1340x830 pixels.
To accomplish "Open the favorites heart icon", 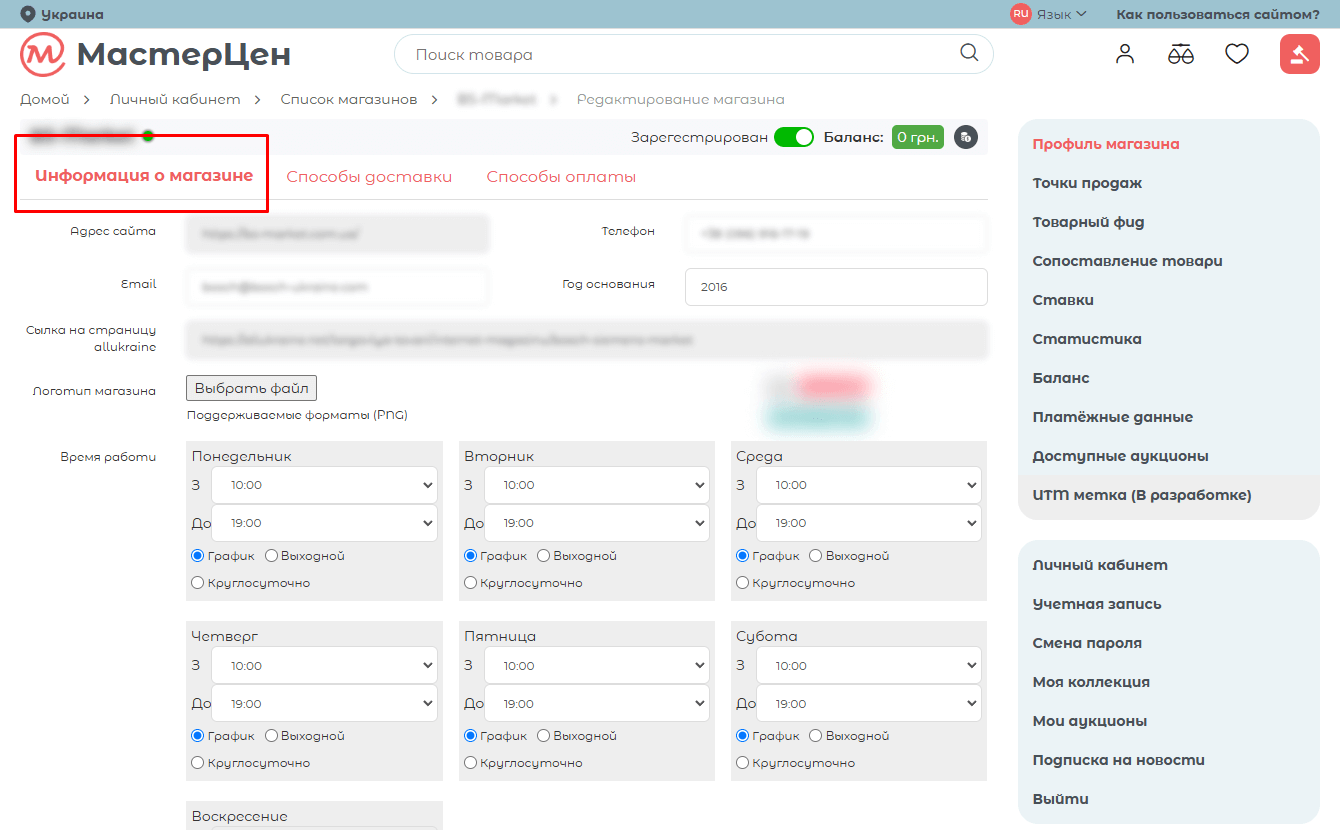I will click(x=1237, y=54).
